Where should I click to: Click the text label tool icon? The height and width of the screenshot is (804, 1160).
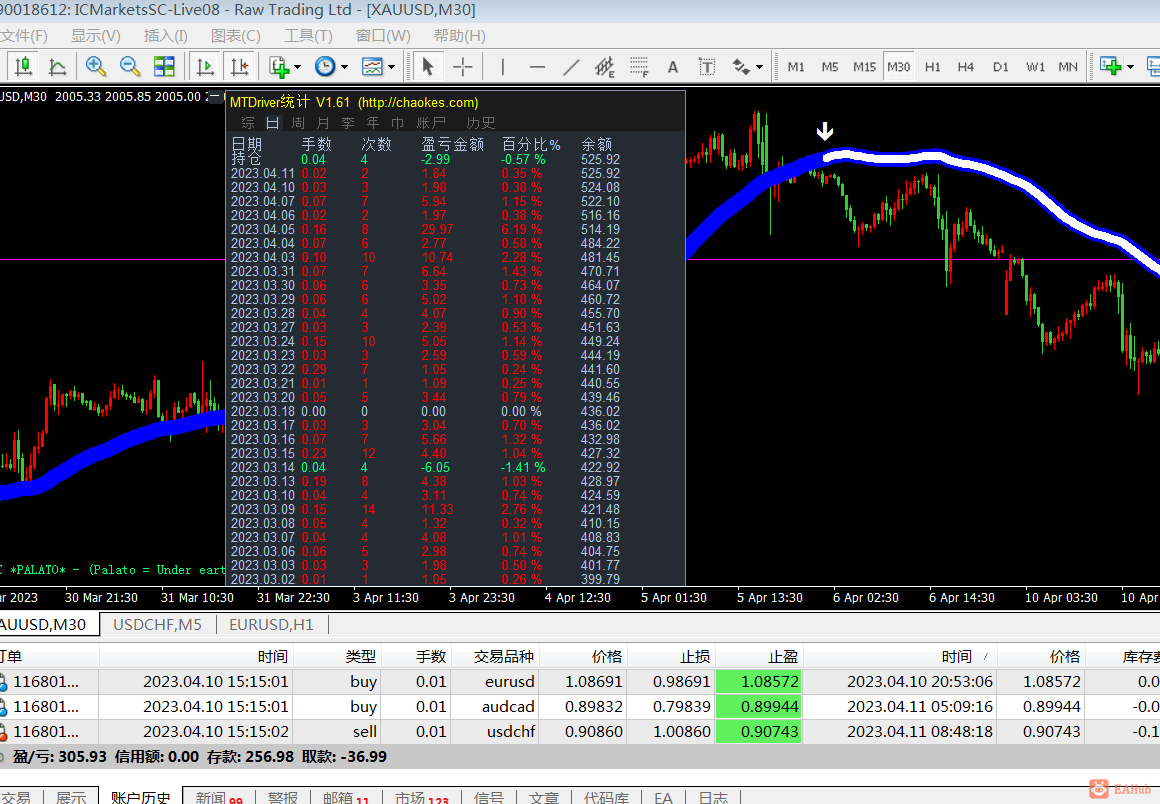coord(706,67)
